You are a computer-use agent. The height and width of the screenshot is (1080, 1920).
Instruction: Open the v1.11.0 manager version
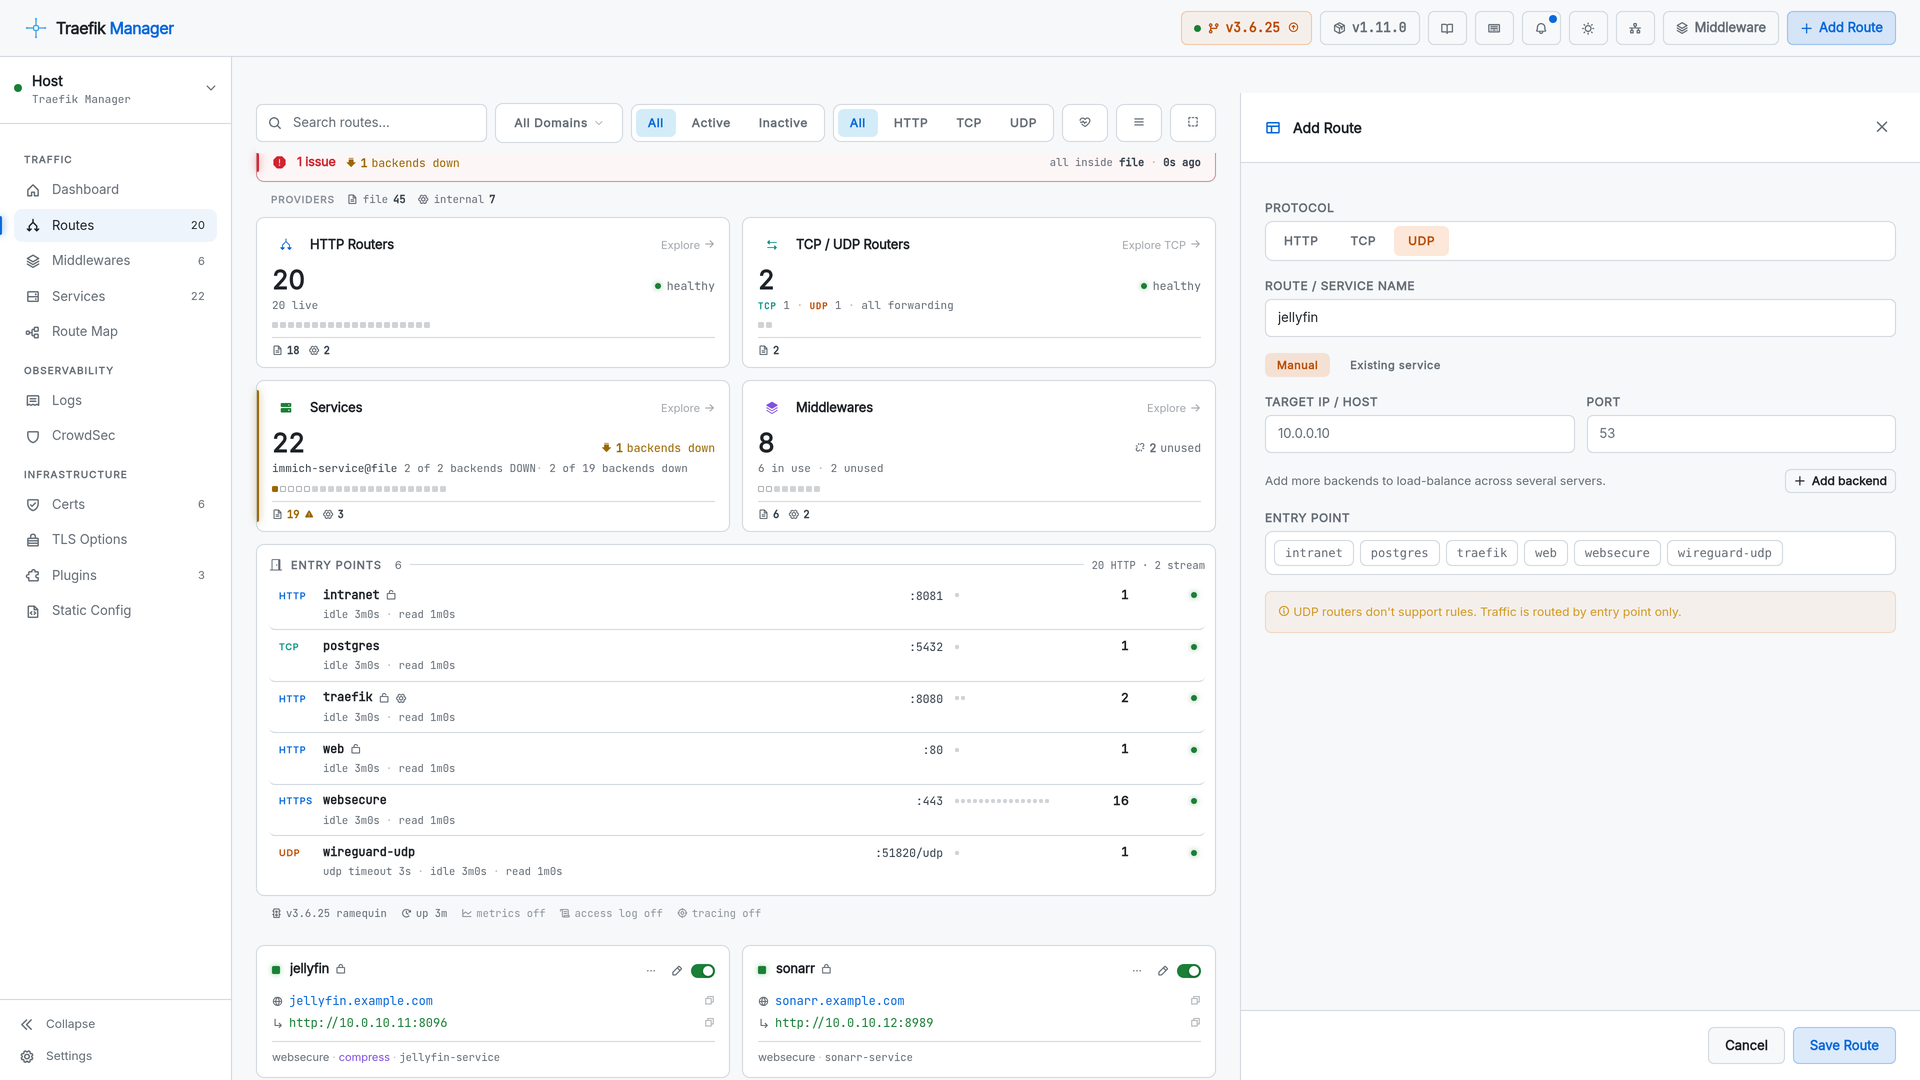click(1370, 28)
